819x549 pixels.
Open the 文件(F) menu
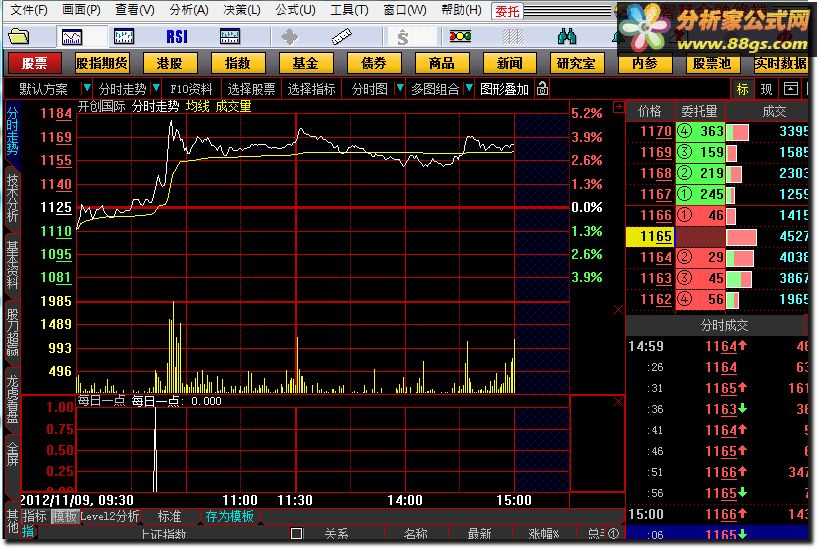(29, 10)
